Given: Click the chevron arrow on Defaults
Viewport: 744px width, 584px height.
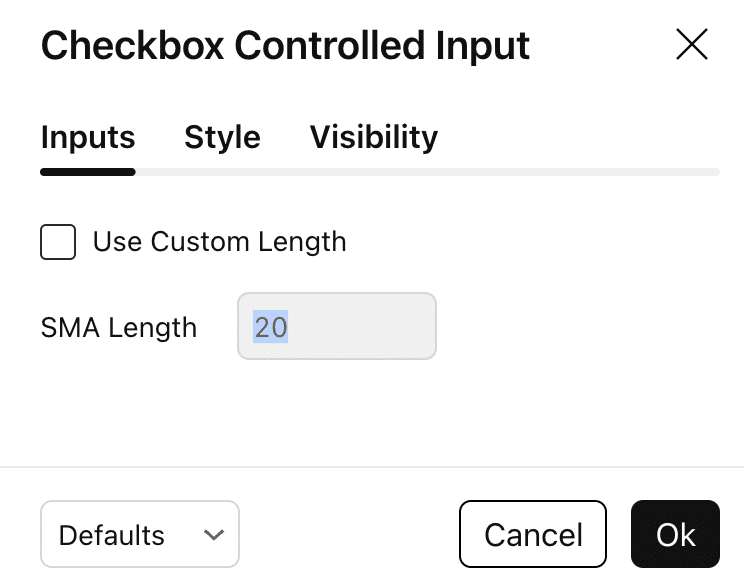Looking at the screenshot, I should (213, 535).
